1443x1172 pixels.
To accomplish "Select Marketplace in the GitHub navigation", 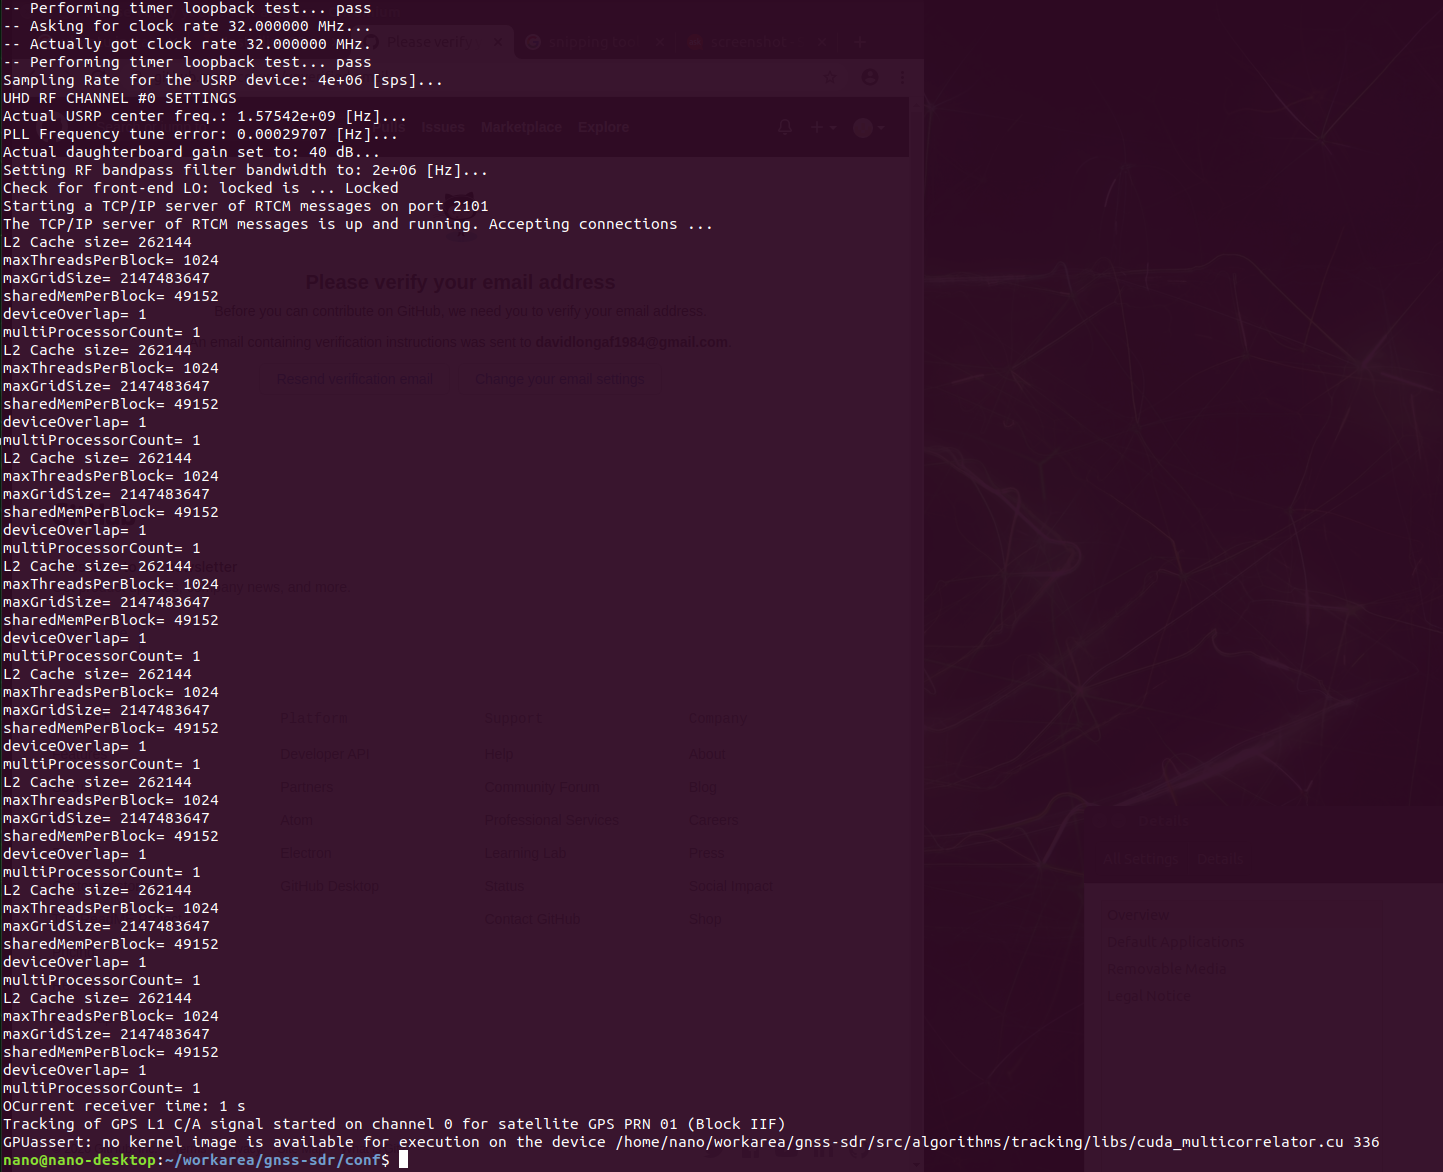I will click(521, 127).
